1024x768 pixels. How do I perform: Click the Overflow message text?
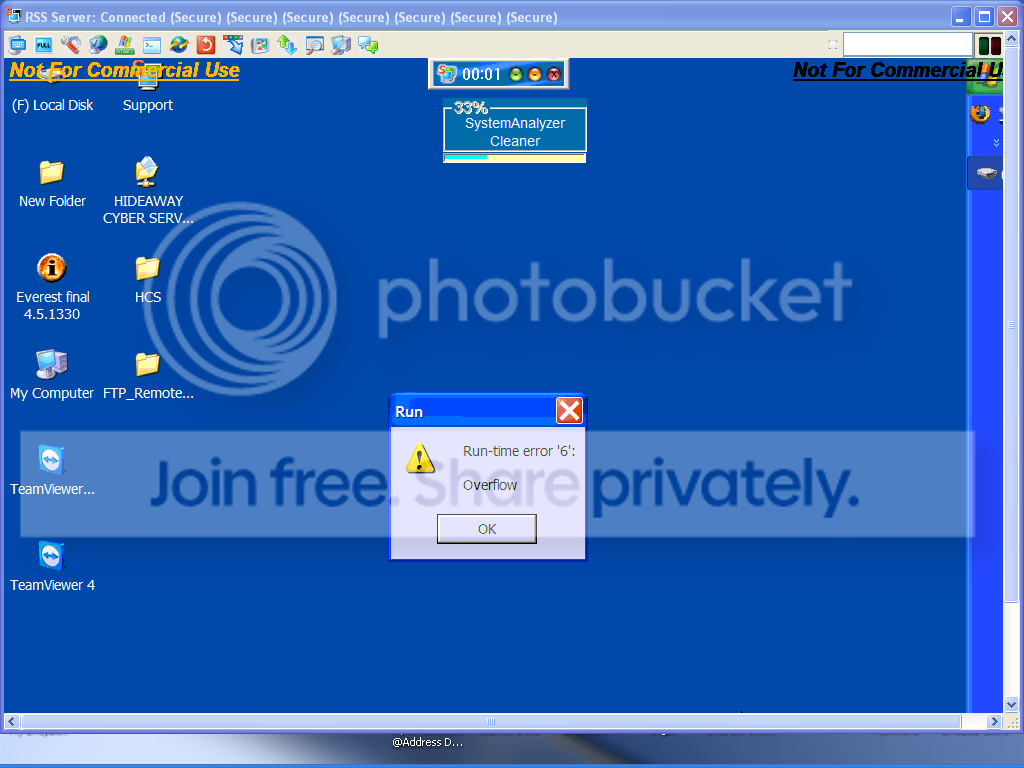pos(490,485)
